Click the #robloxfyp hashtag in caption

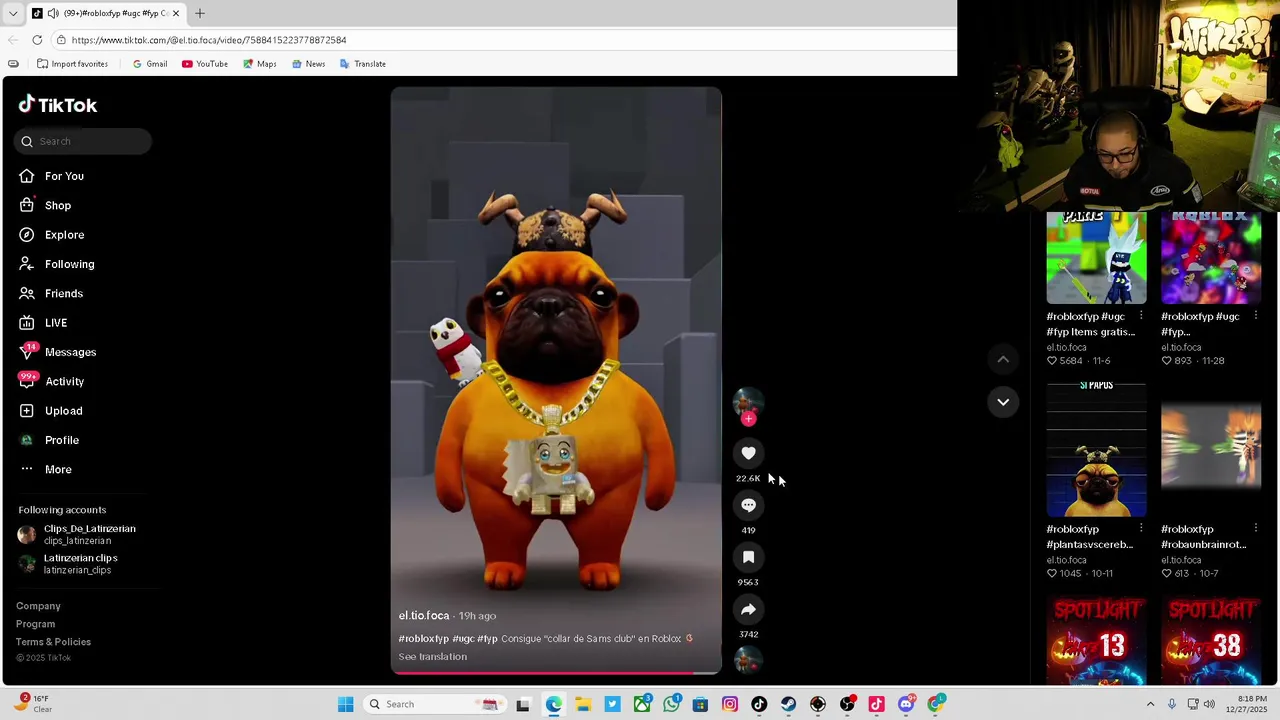[424, 639]
